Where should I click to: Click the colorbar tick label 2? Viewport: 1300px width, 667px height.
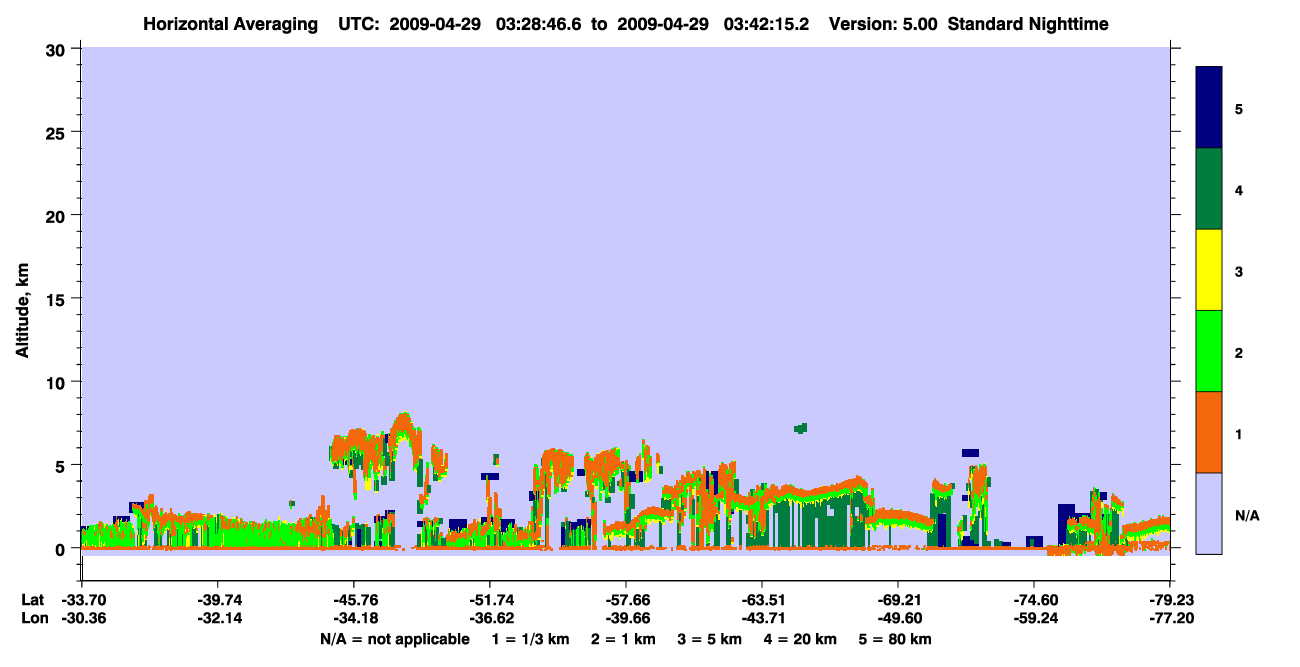click(1239, 352)
